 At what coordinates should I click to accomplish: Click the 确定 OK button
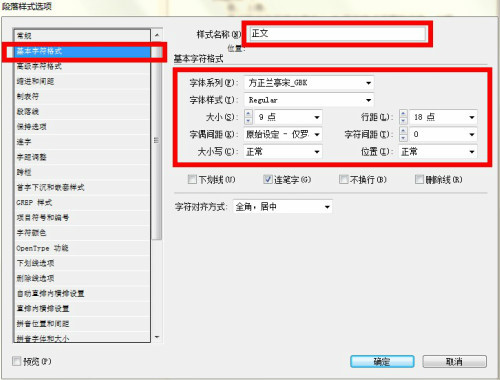pos(382,361)
